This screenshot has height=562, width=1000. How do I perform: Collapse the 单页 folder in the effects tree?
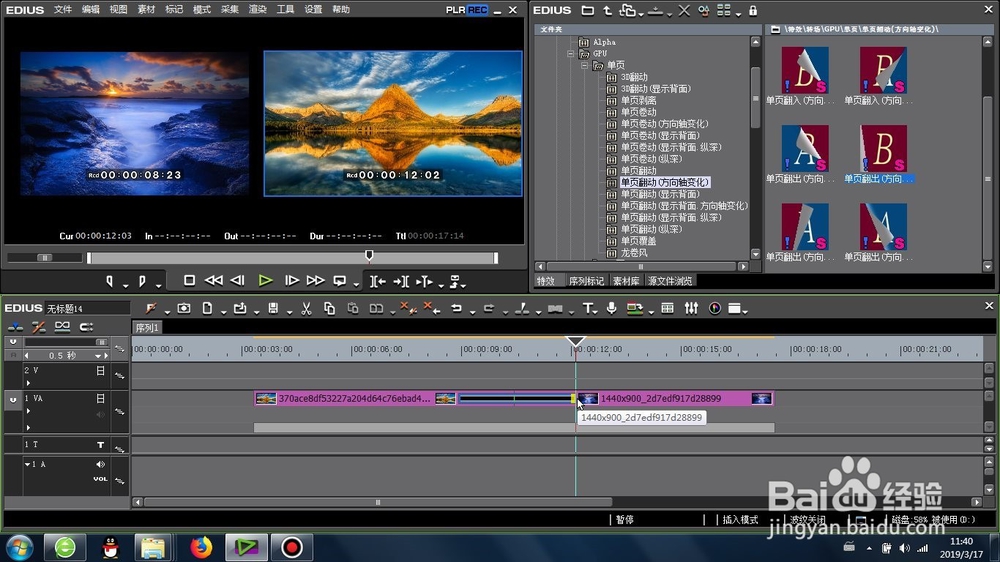point(584,65)
